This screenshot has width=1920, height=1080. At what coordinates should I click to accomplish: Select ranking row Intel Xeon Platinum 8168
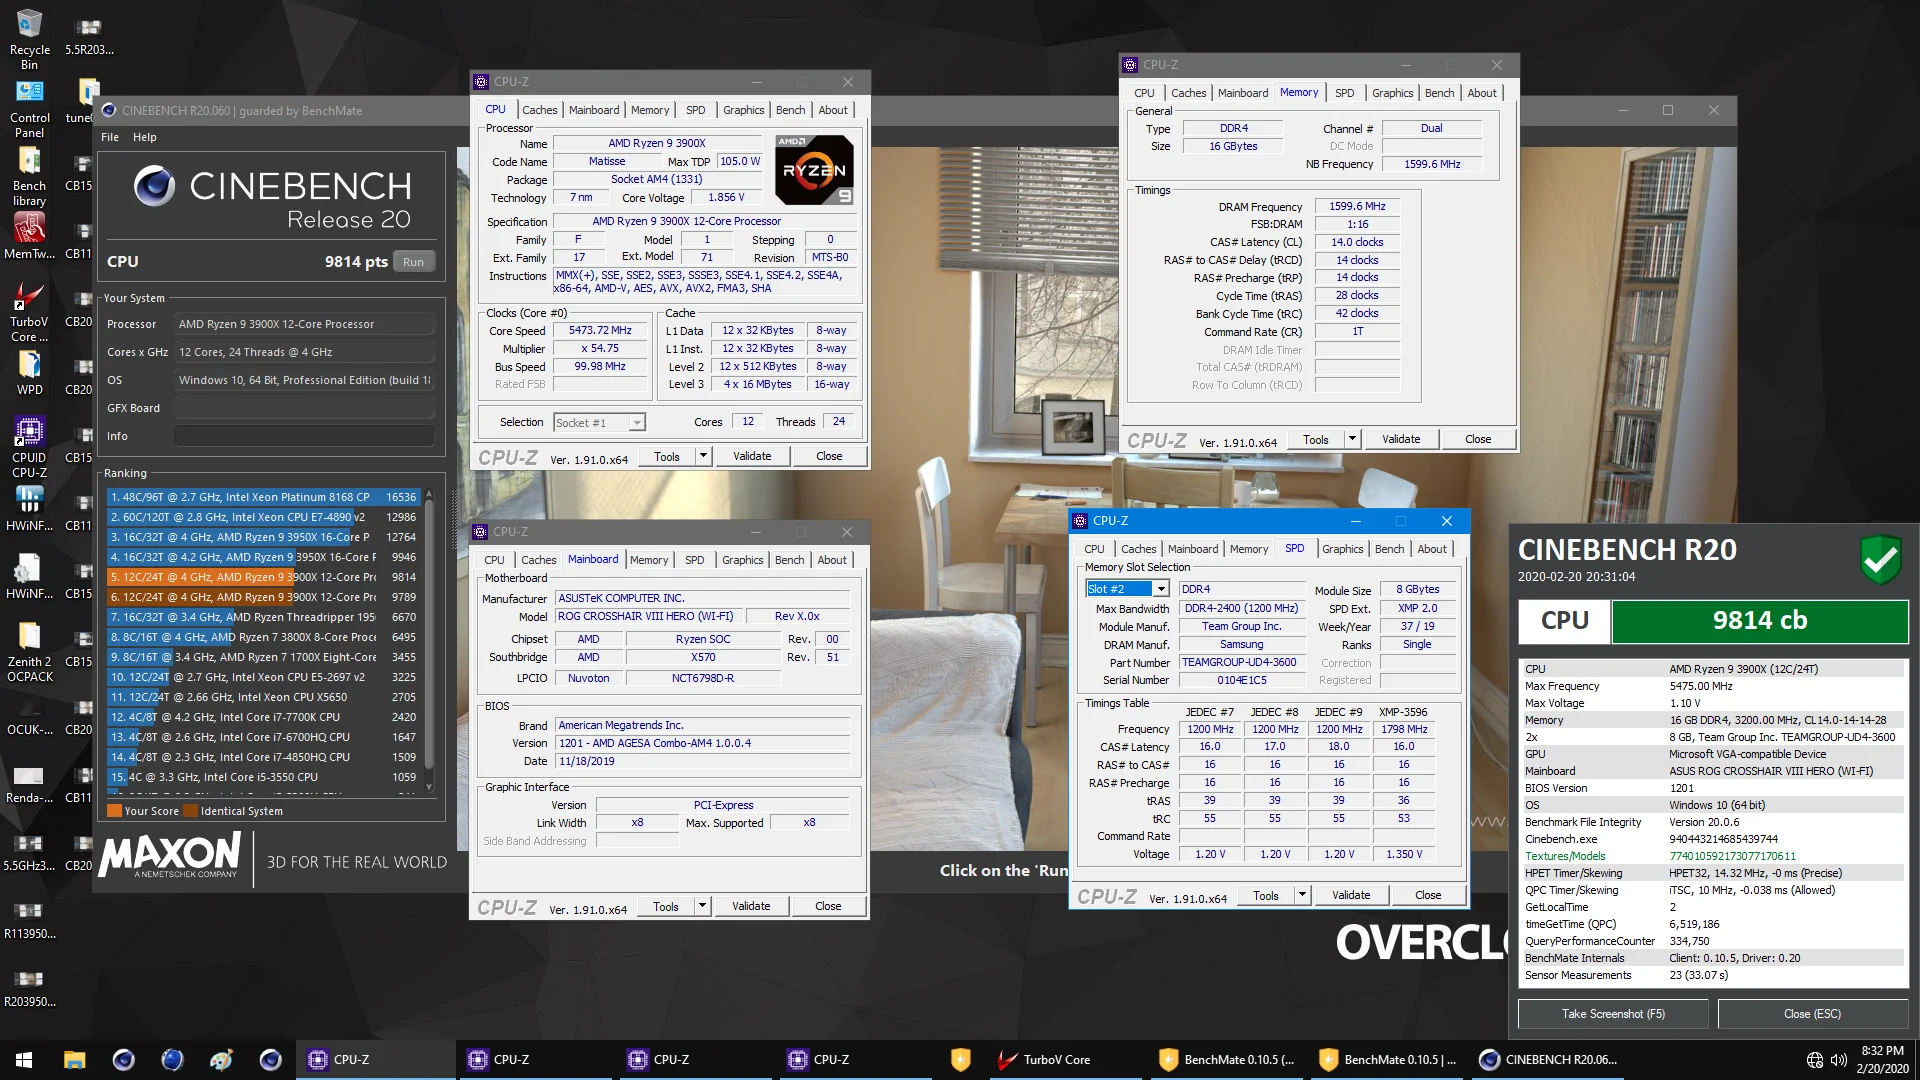coord(264,497)
